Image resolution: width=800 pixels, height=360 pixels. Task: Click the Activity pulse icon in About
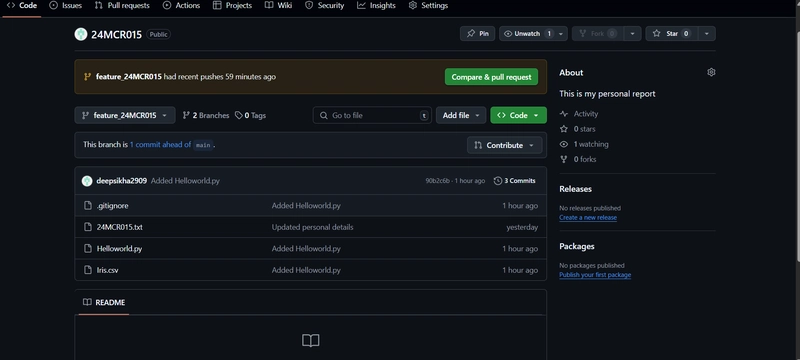[x=563, y=114]
